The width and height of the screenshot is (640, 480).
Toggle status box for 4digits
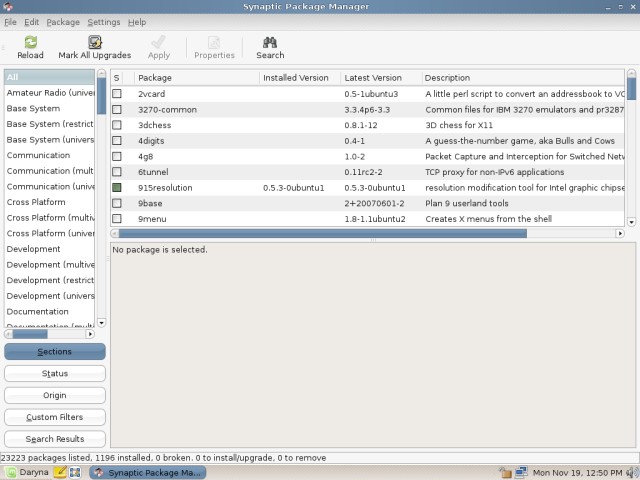click(117, 140)
